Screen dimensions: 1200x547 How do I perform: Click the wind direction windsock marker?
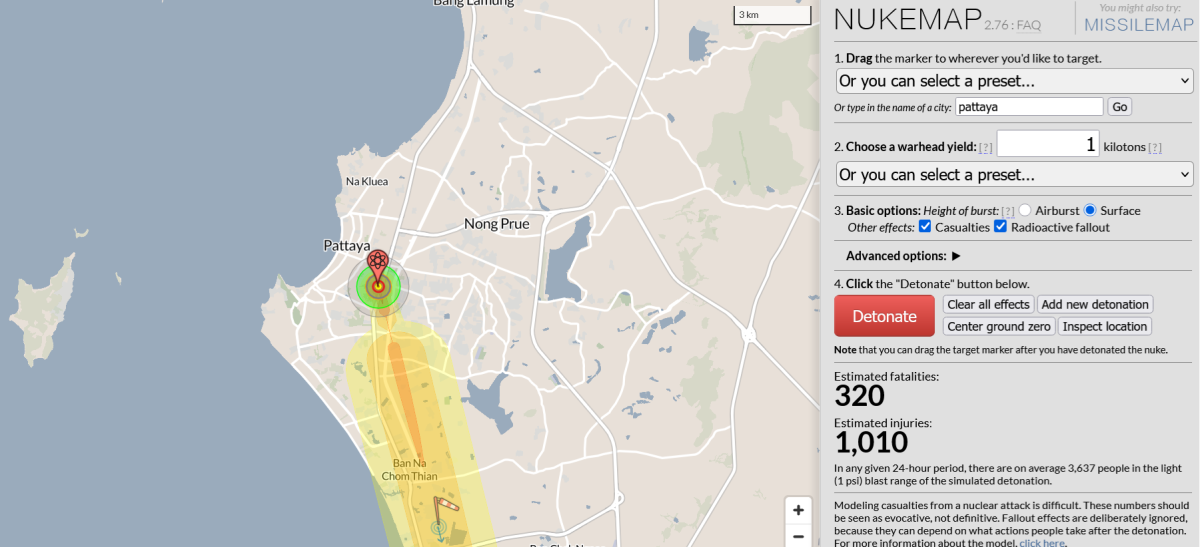click(x=449, y=504)
